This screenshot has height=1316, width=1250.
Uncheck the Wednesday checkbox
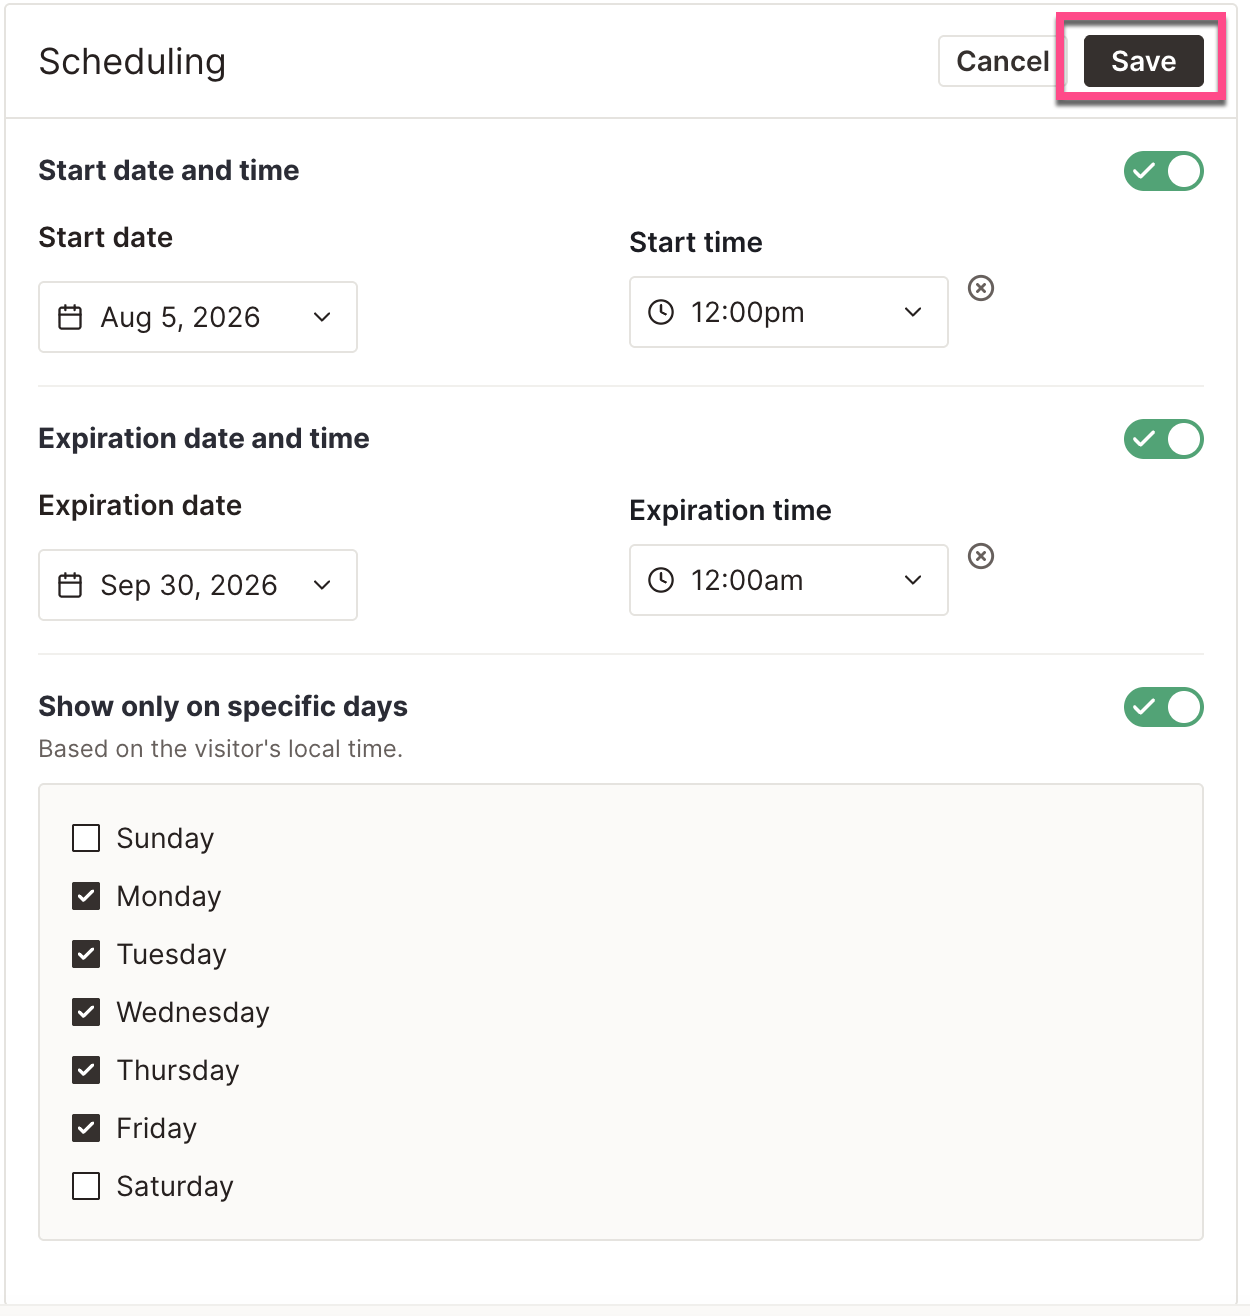coord(86,1012)
